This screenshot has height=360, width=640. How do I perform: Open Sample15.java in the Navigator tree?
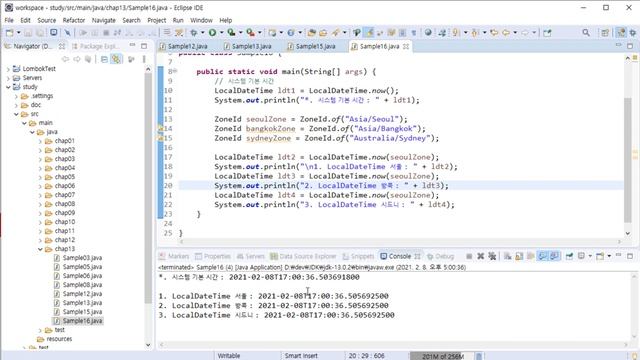click(78, 312)
